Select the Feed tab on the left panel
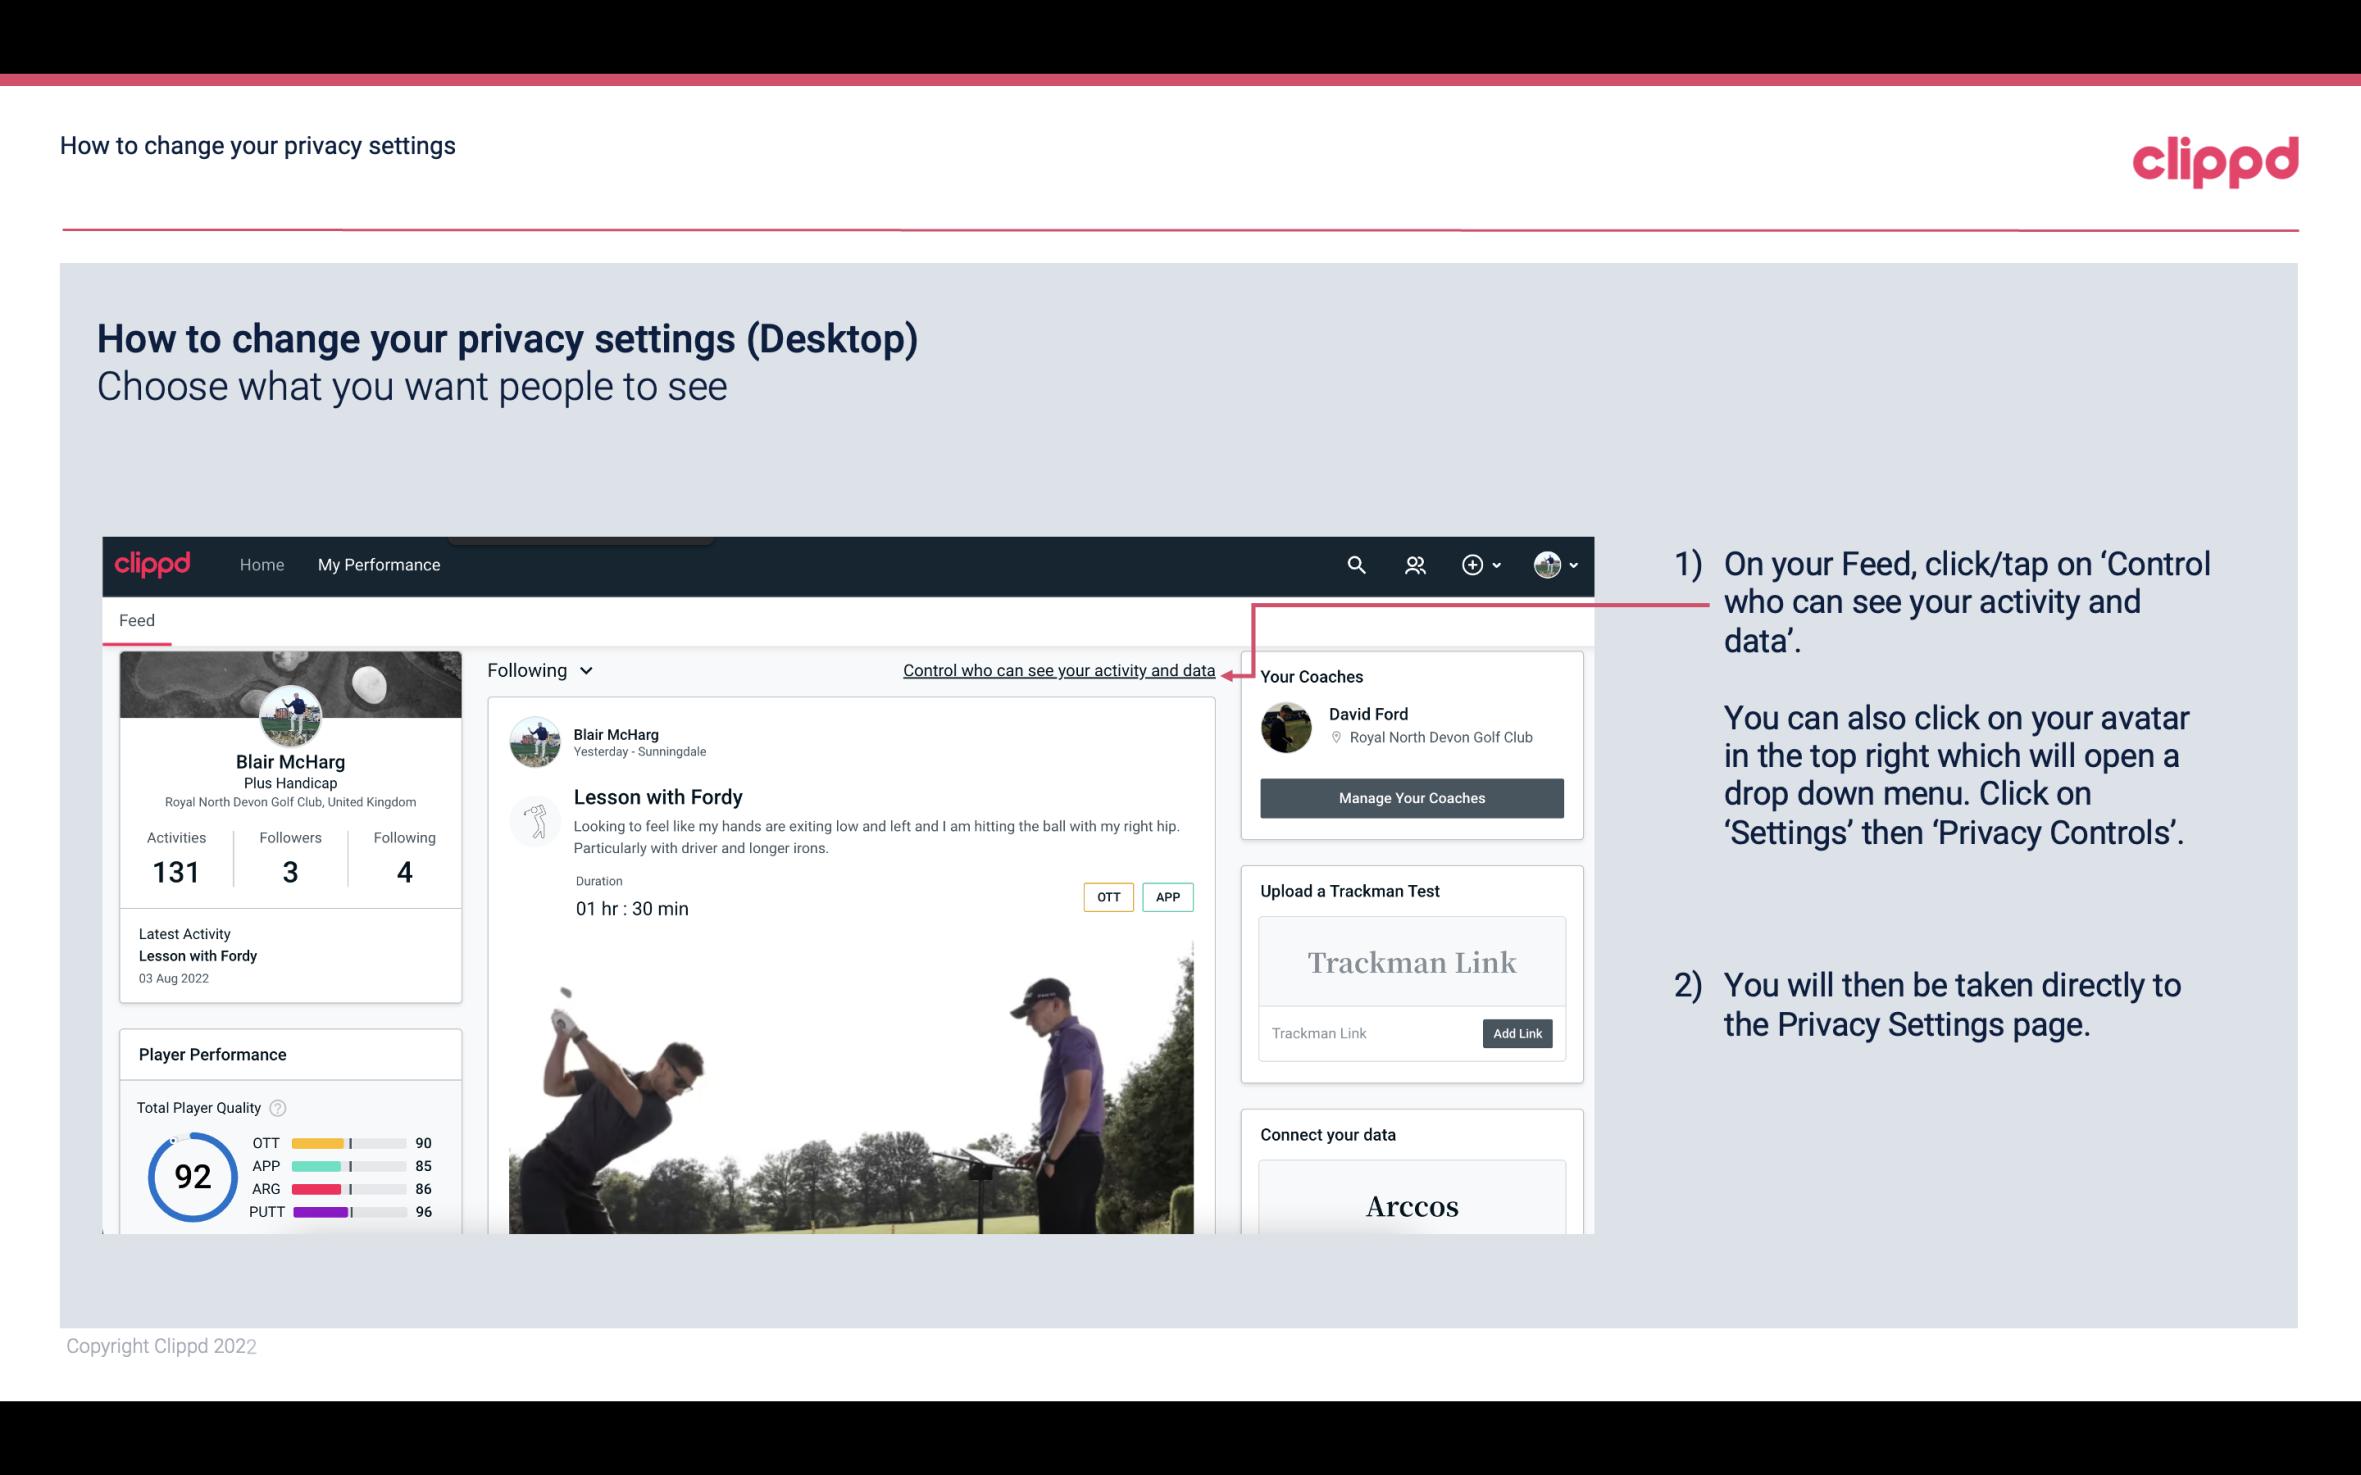The image size is (2361, 1475). [138, 620]
